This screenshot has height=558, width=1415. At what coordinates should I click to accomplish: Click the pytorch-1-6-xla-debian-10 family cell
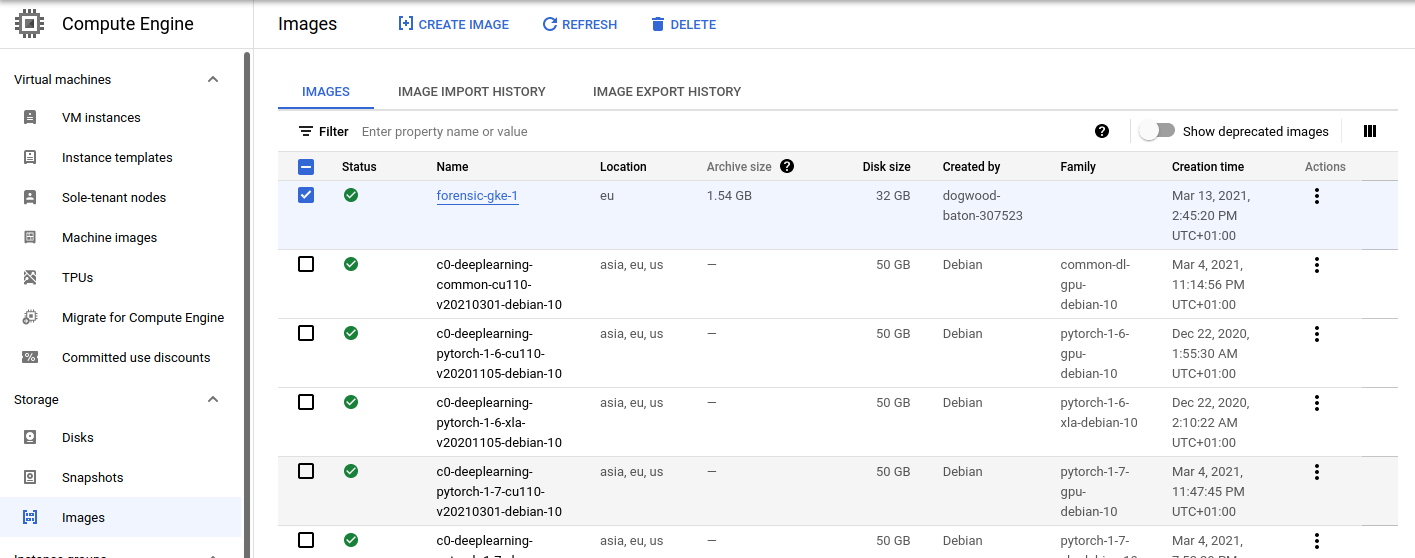1099,413
